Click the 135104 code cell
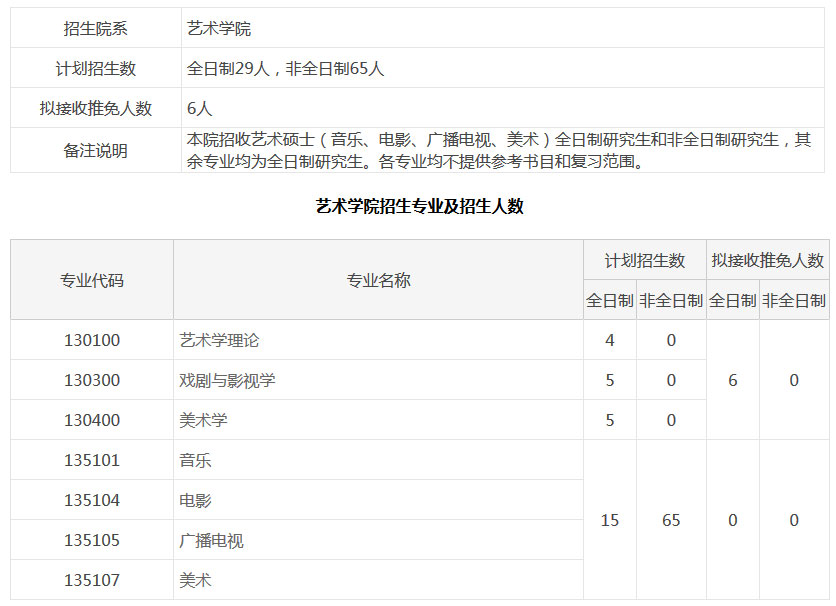This screenshot has width=836, height=606. [x=92, y=500]
